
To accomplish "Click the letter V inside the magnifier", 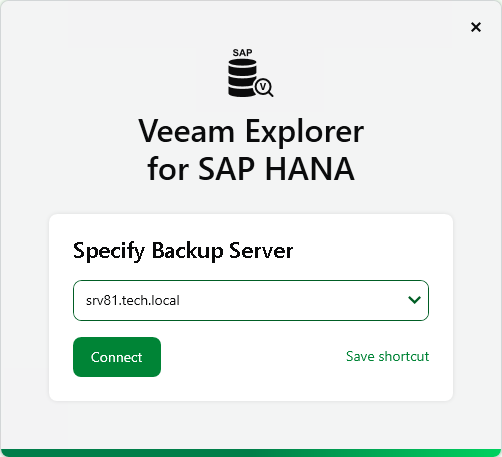I will [263, 87].
